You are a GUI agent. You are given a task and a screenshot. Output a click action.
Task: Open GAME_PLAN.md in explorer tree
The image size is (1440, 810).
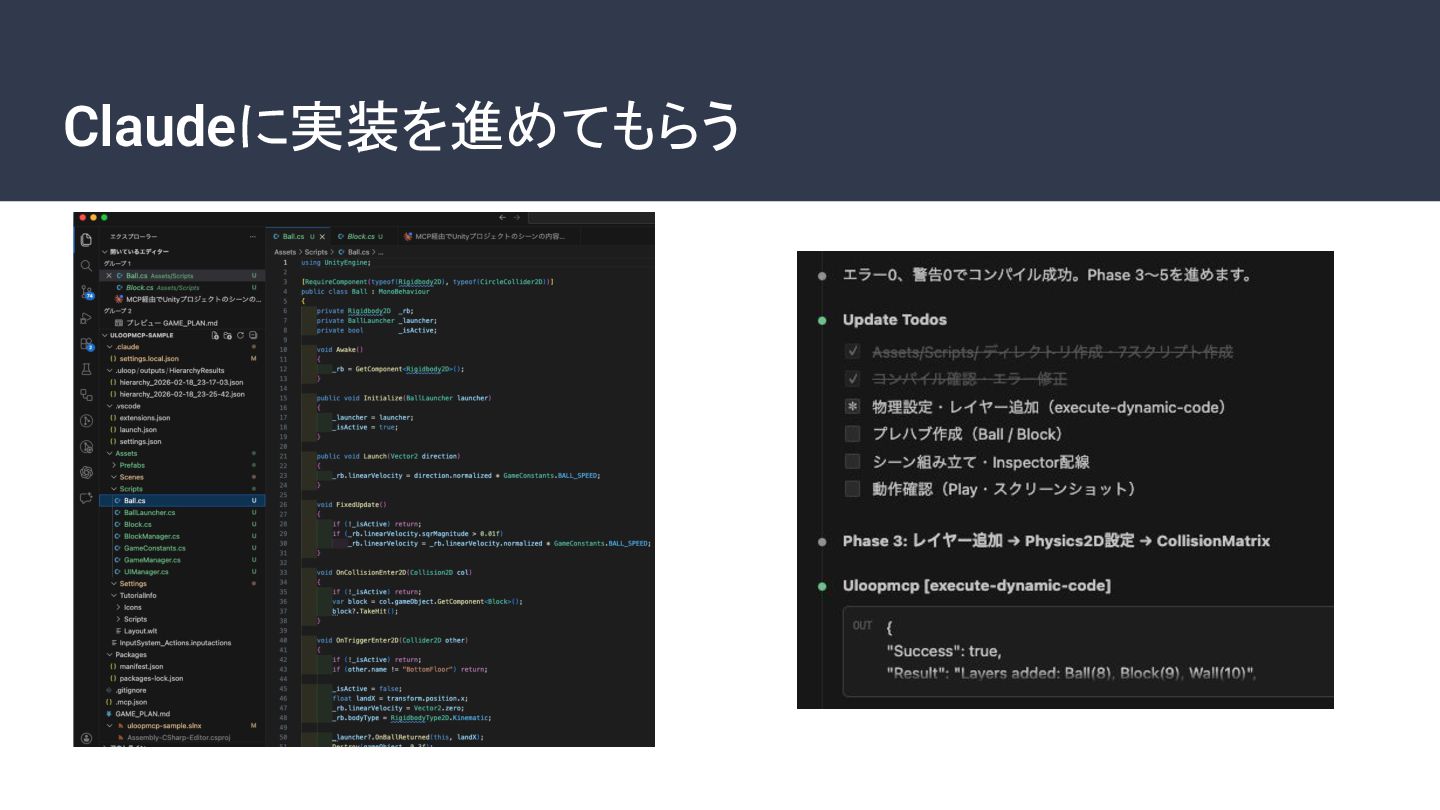click(x=182, y=714)
